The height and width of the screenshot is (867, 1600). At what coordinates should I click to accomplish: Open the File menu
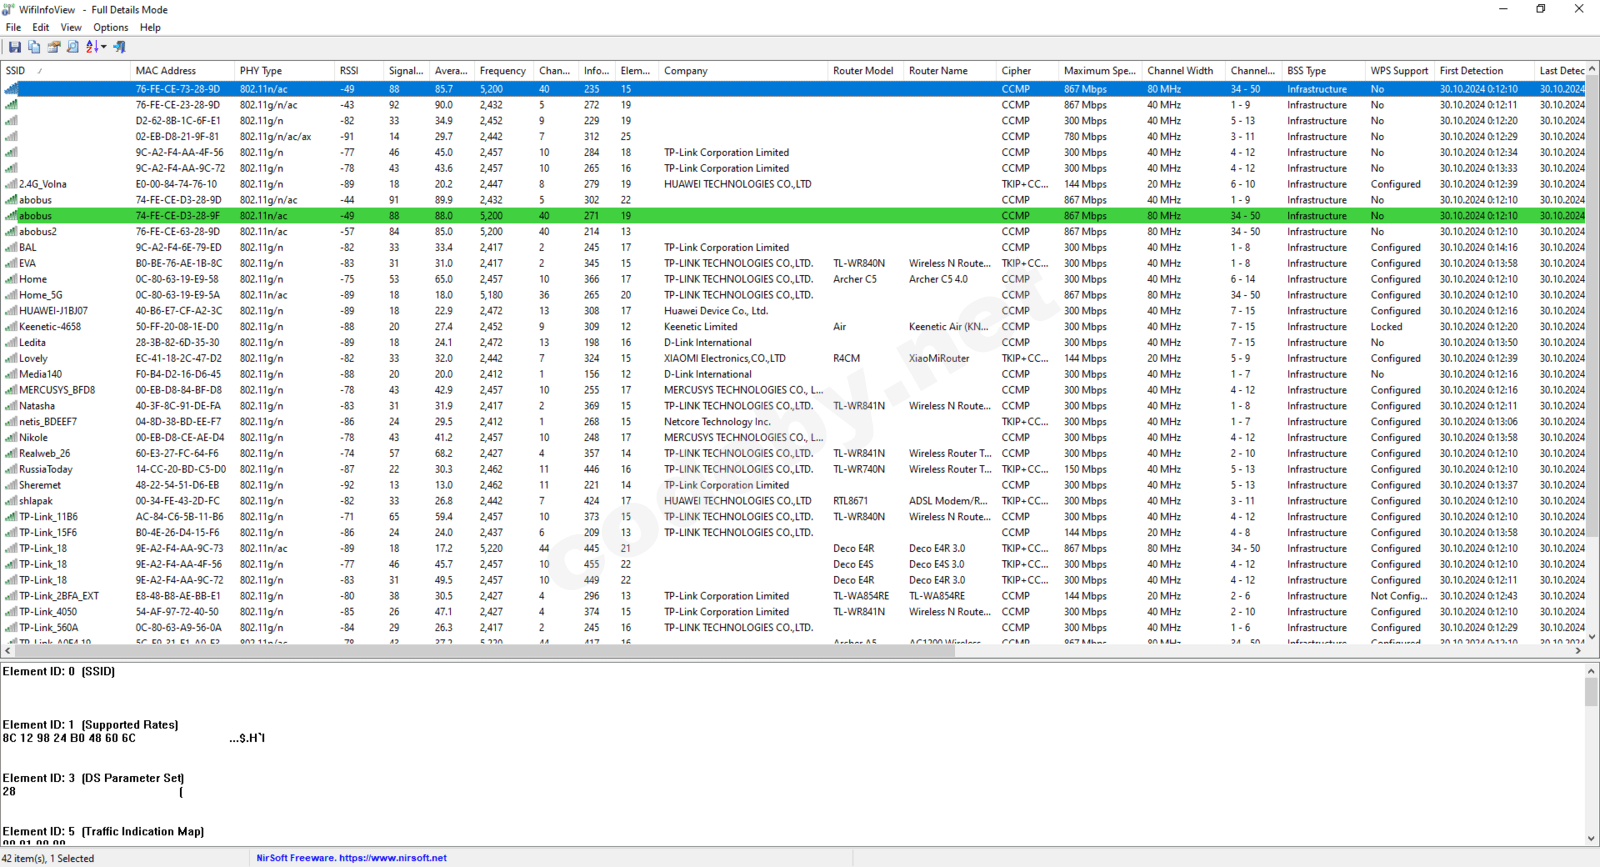(x=13, y=28)
